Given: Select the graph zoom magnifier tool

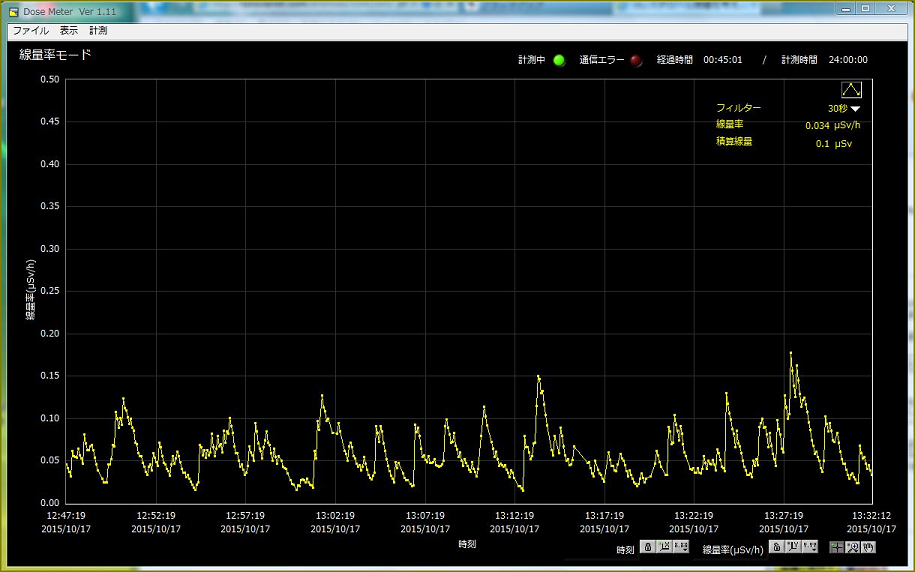Looking at the screenshot, I should point(853,546).
